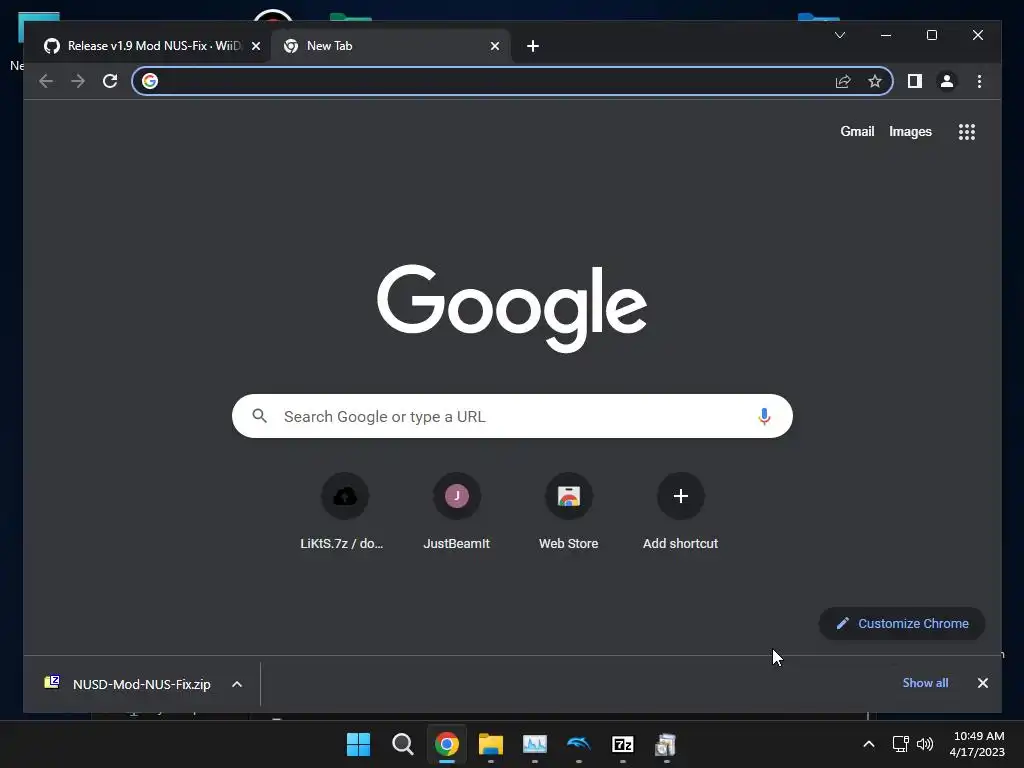Close the New Tab tab
Screen dimensions: 1024x768
point(494,46)
